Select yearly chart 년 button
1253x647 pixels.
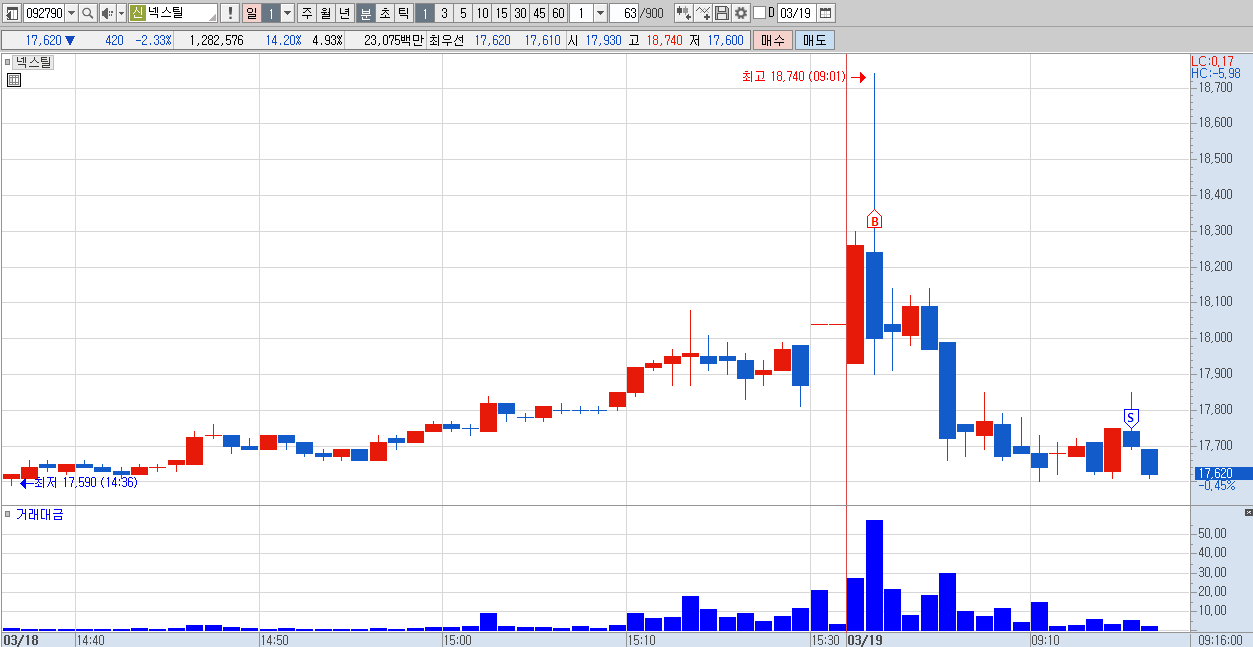(x=345, y=13)
